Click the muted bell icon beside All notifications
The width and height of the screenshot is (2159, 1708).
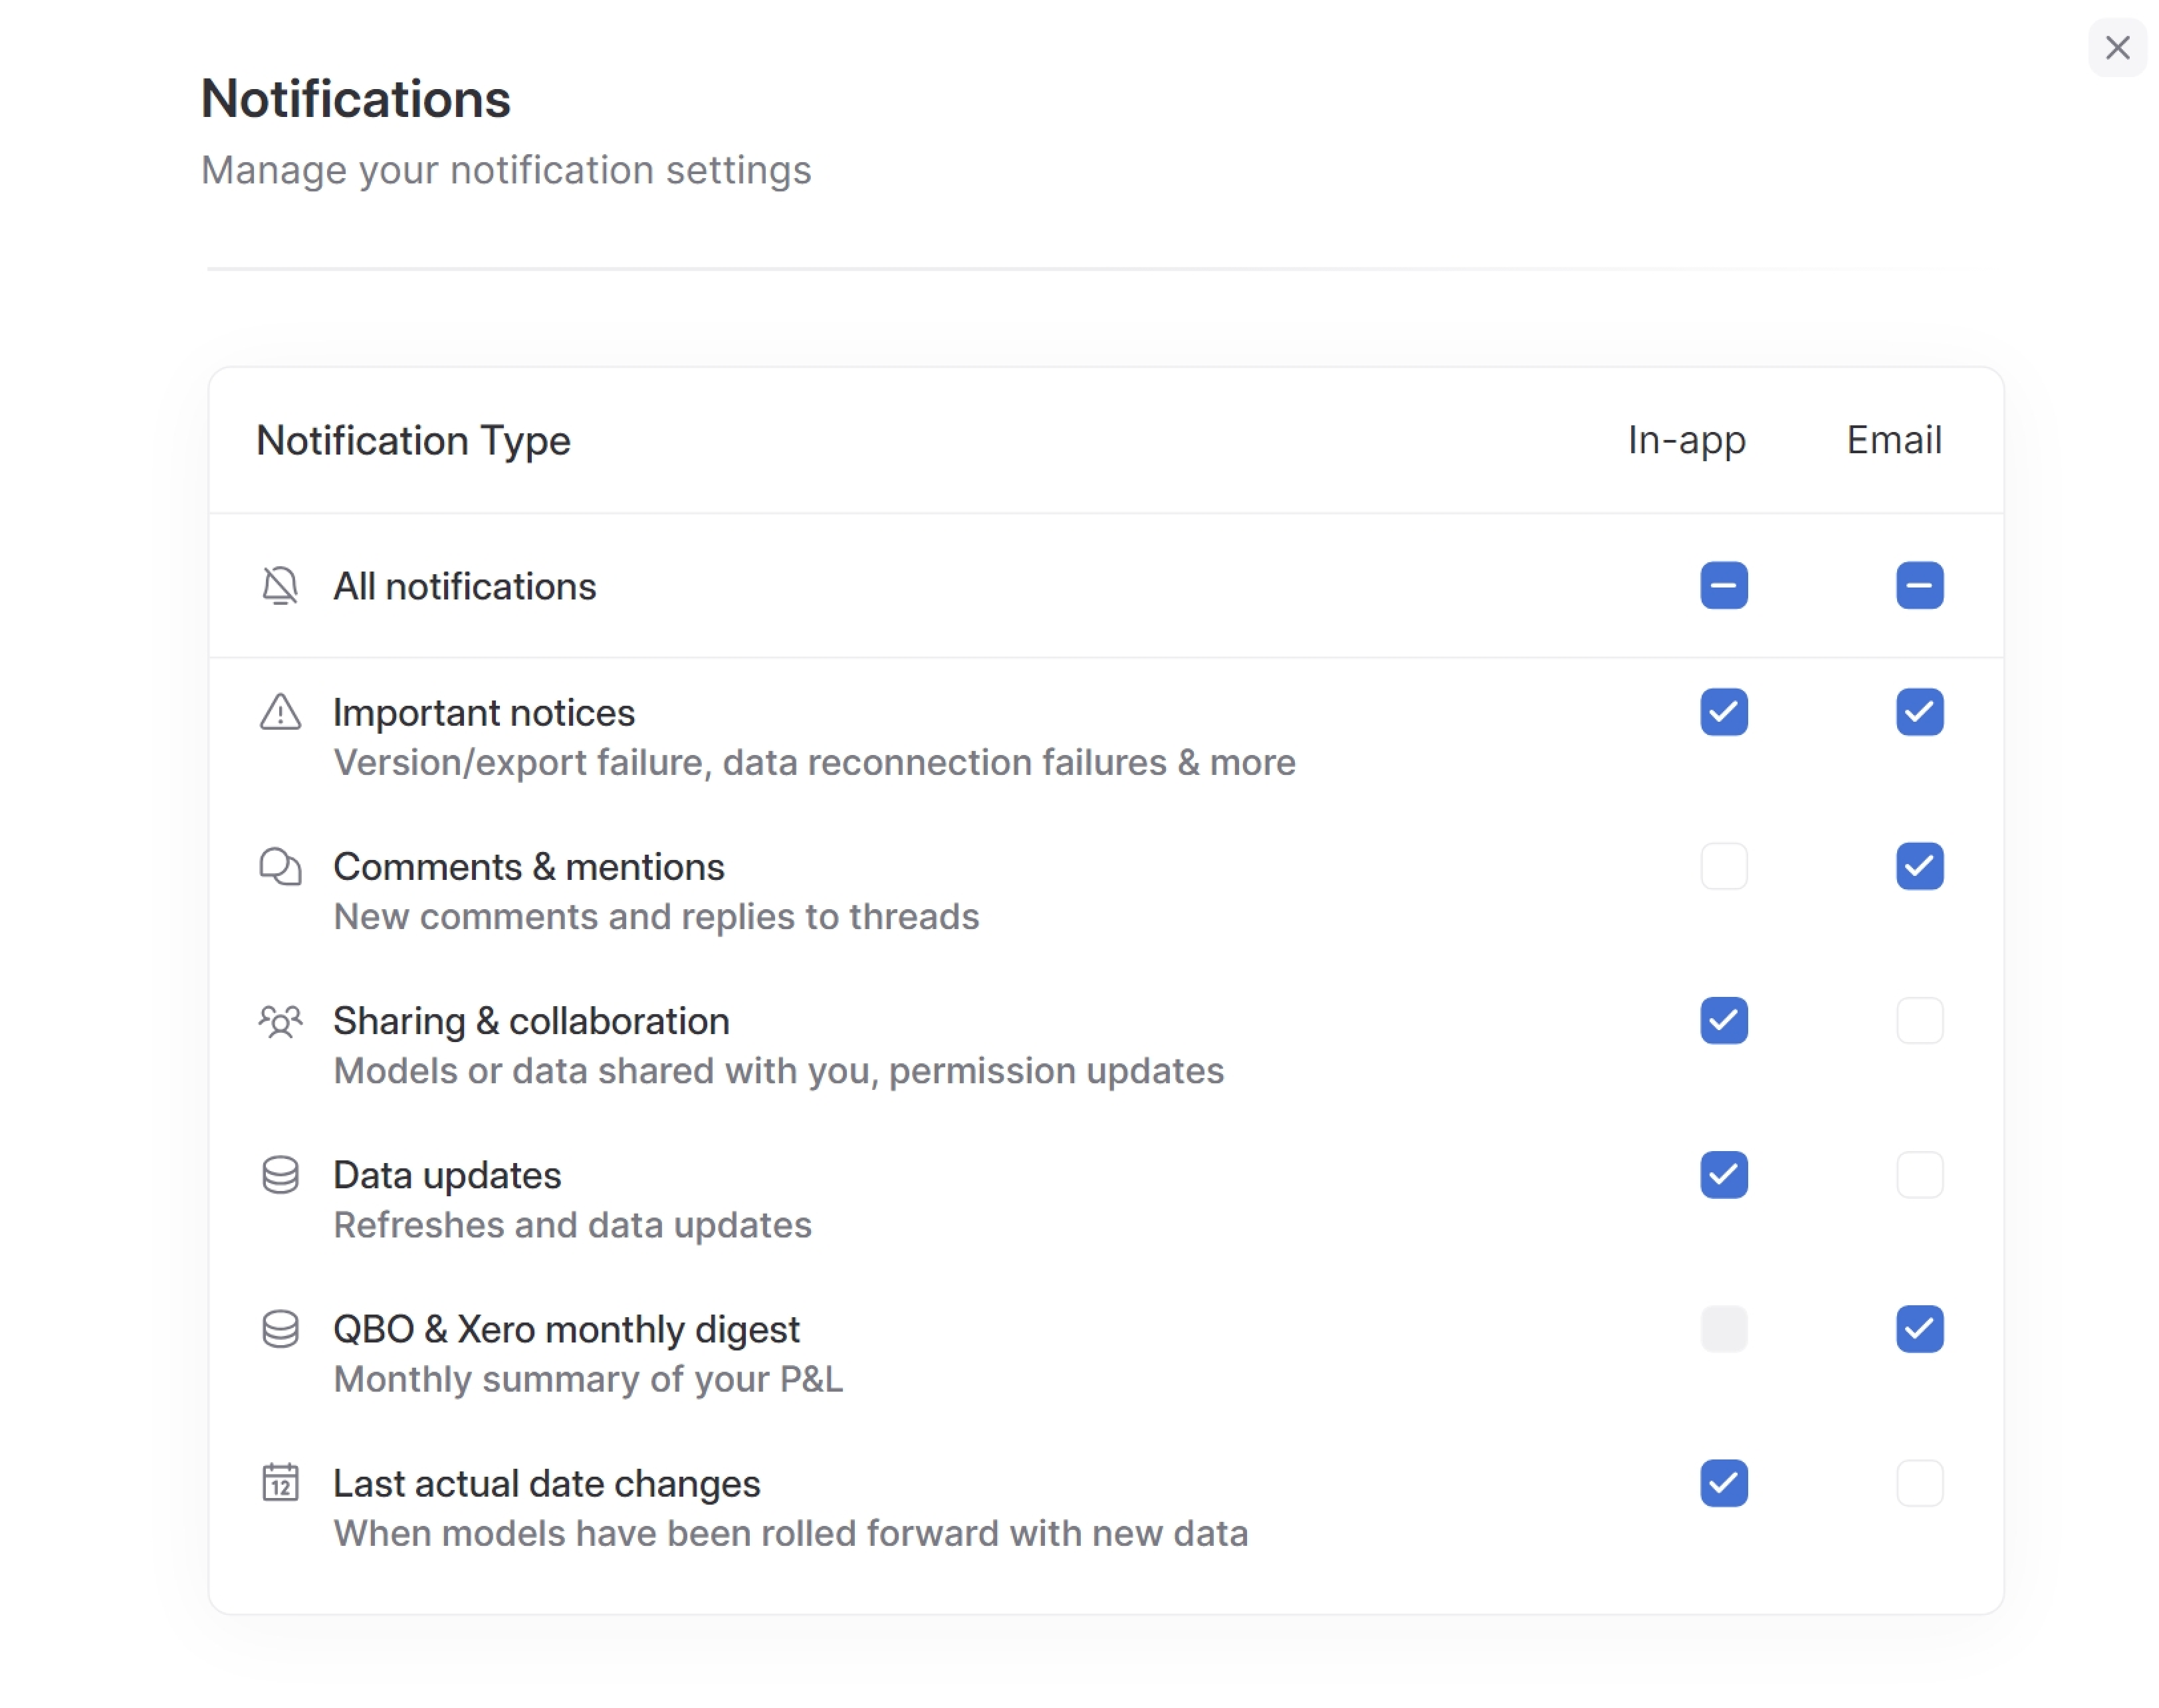click(x=279, y=586)
